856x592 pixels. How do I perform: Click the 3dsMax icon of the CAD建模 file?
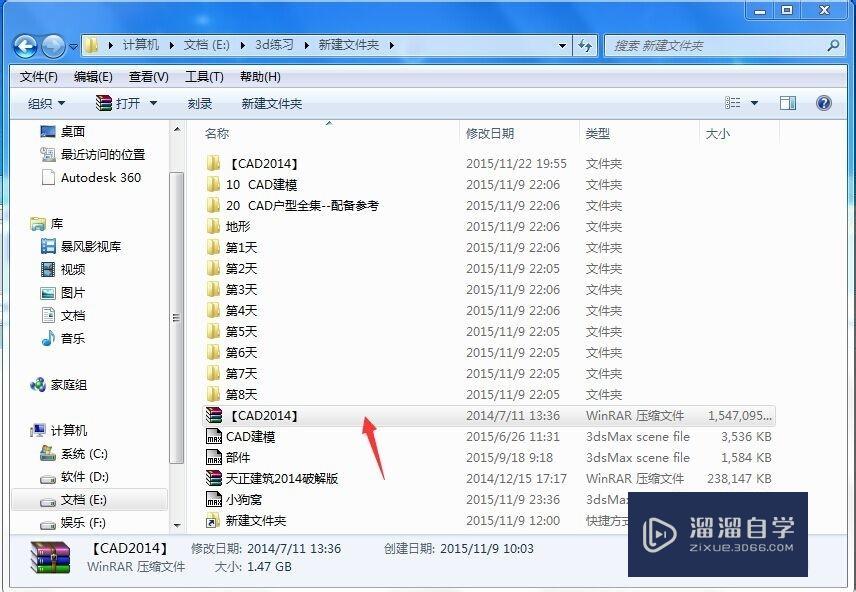pos(214,437)
